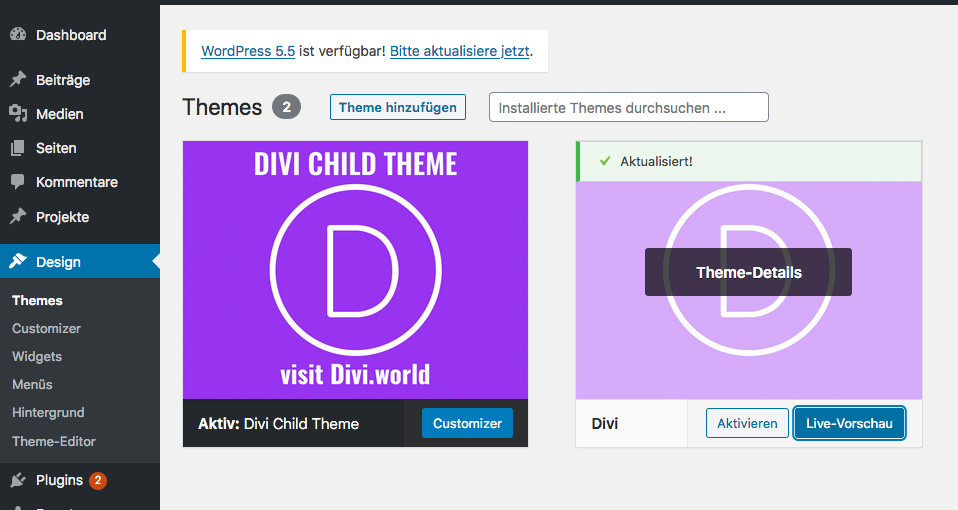958x510 pixels.
Task: Follow the WordPress 5.5 link
Action: pyautogui.click(x=248, y=51)
